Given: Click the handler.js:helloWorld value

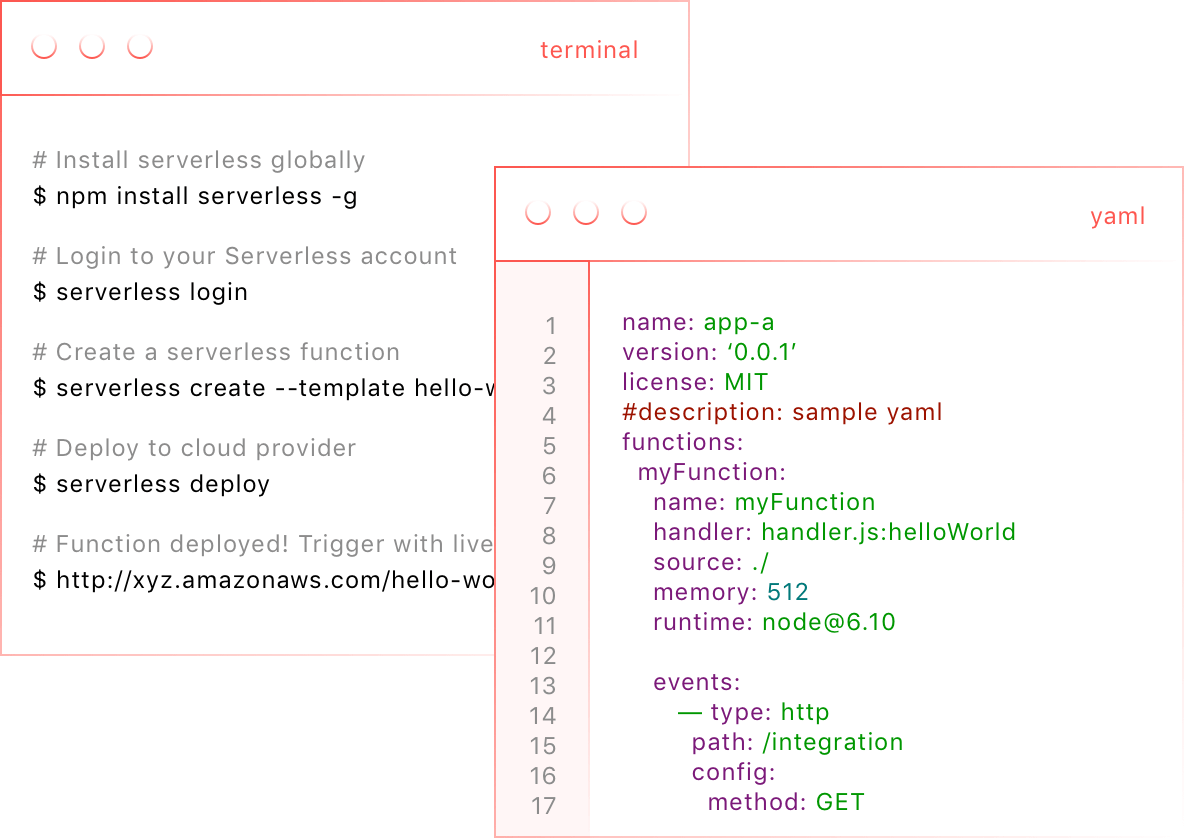Looking at the screenshot, I should click(x=888, y=532).
